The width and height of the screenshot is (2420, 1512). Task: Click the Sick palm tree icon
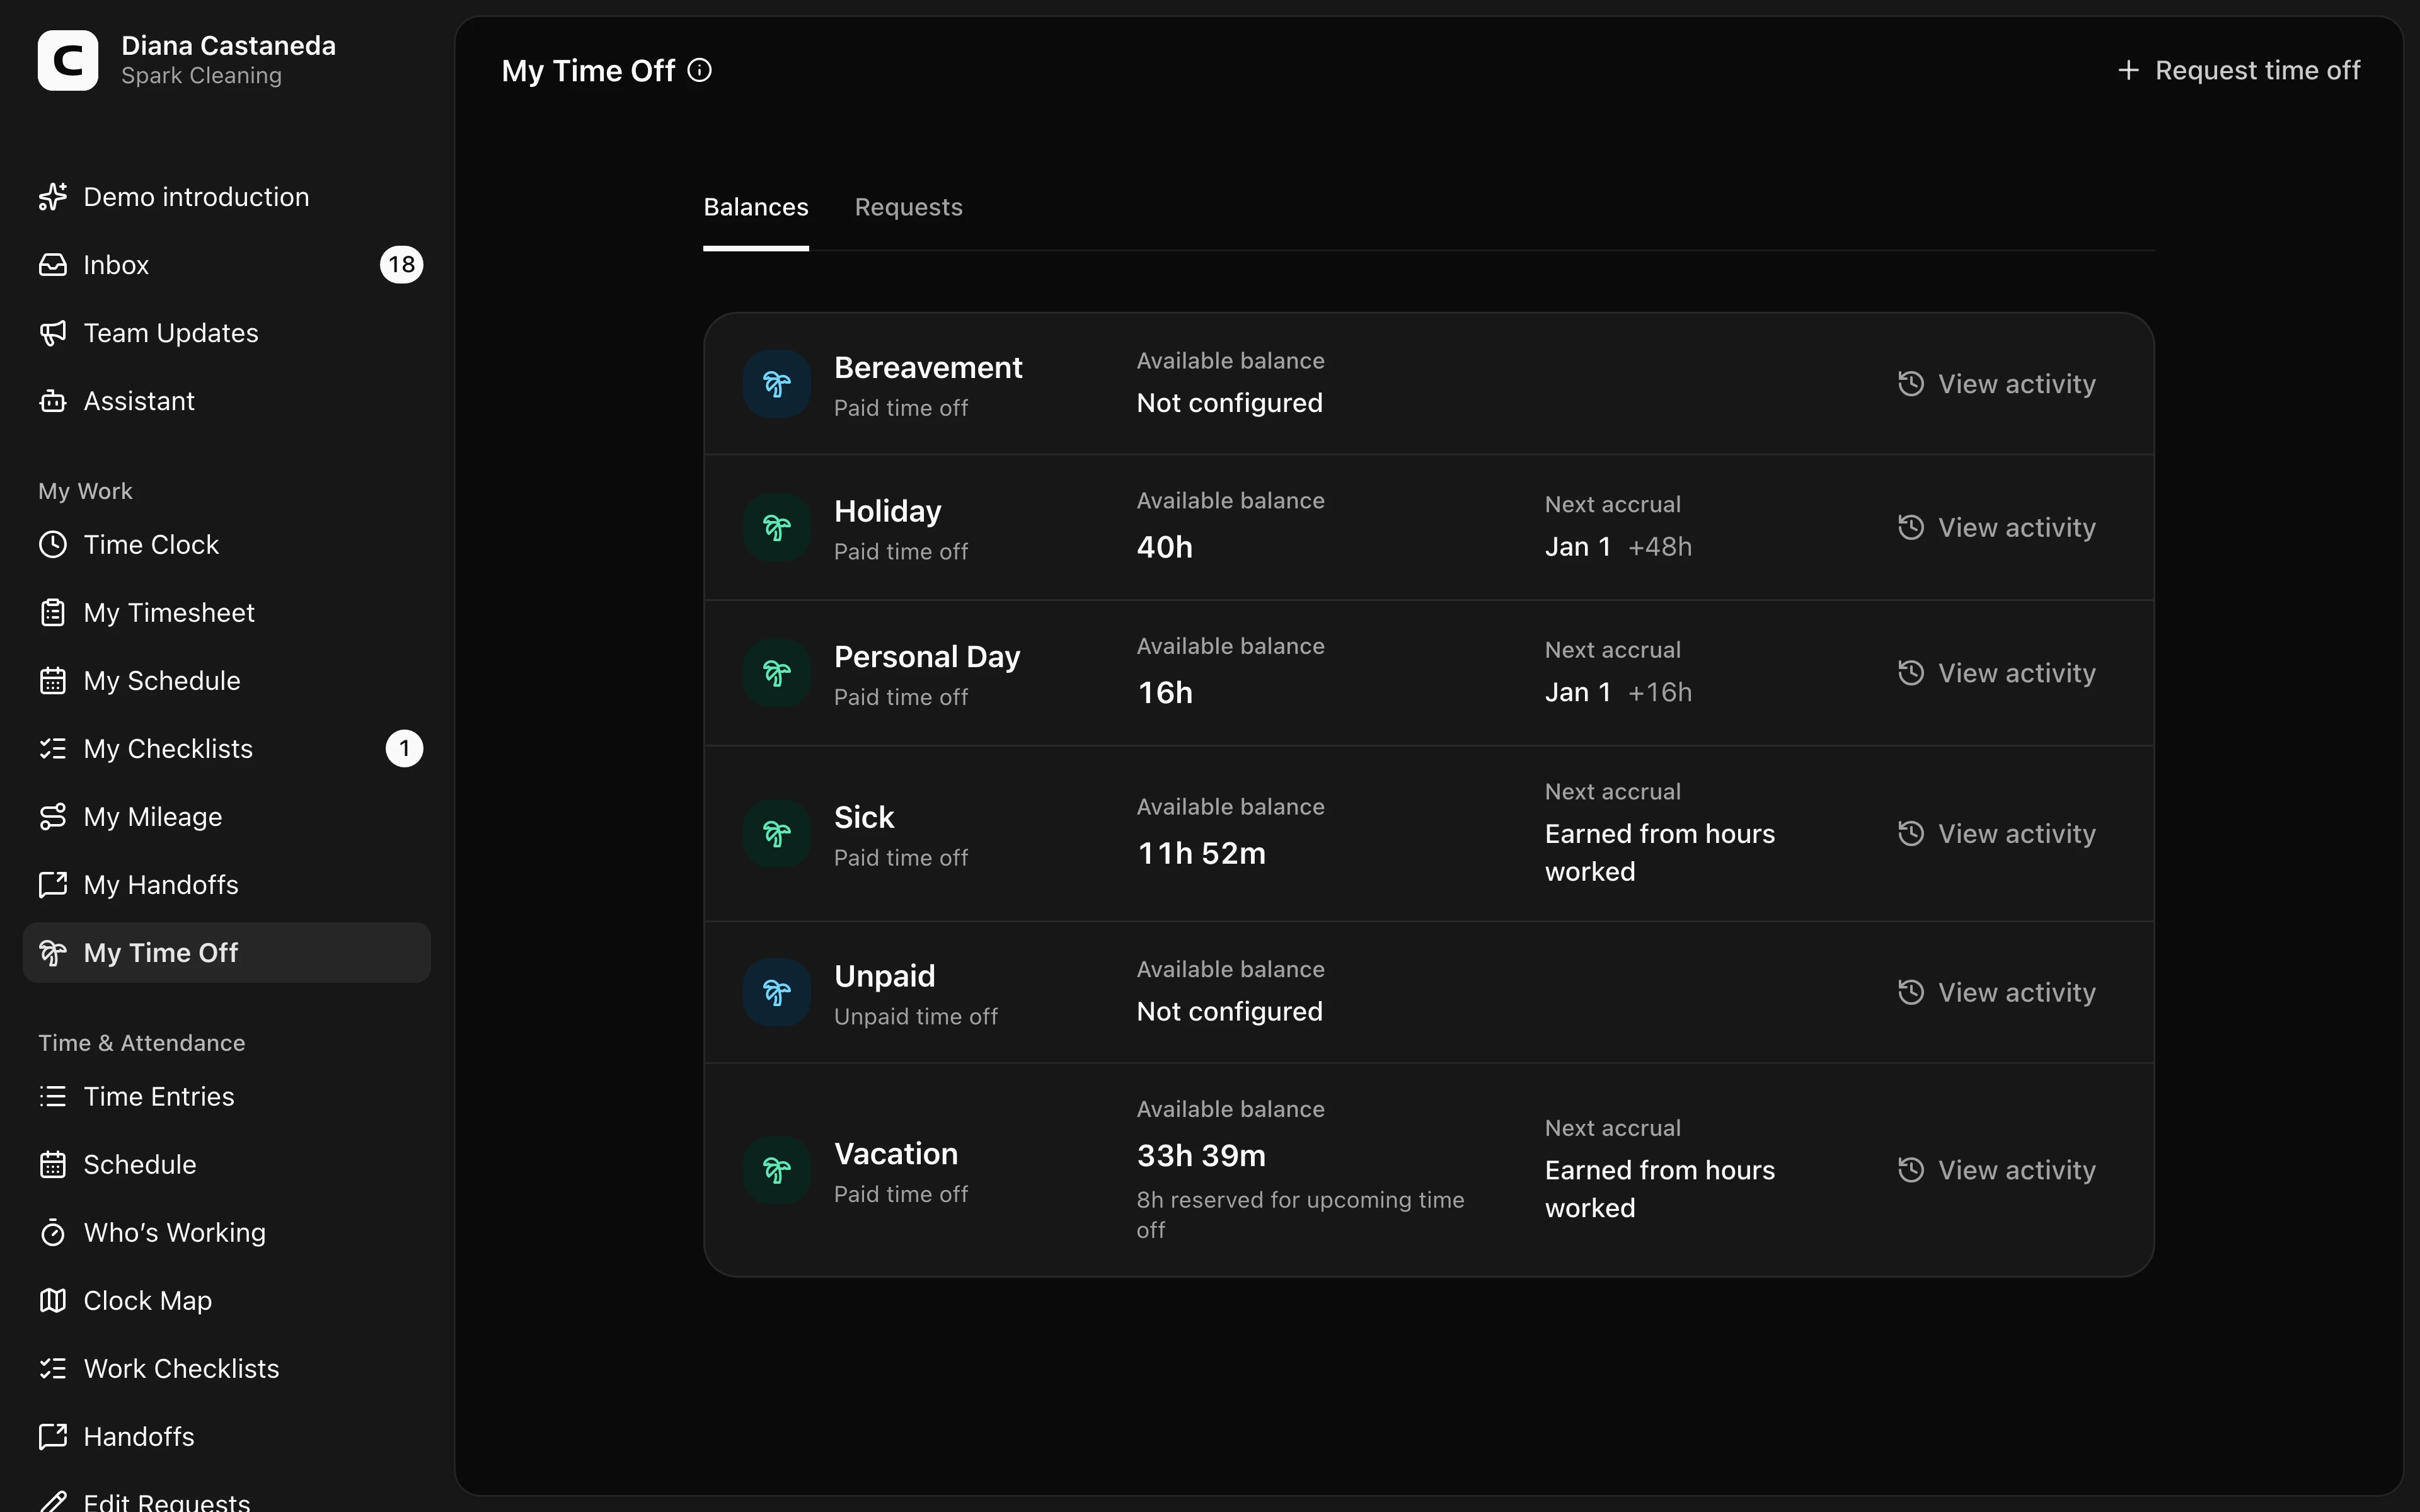[x=777, y=834]
